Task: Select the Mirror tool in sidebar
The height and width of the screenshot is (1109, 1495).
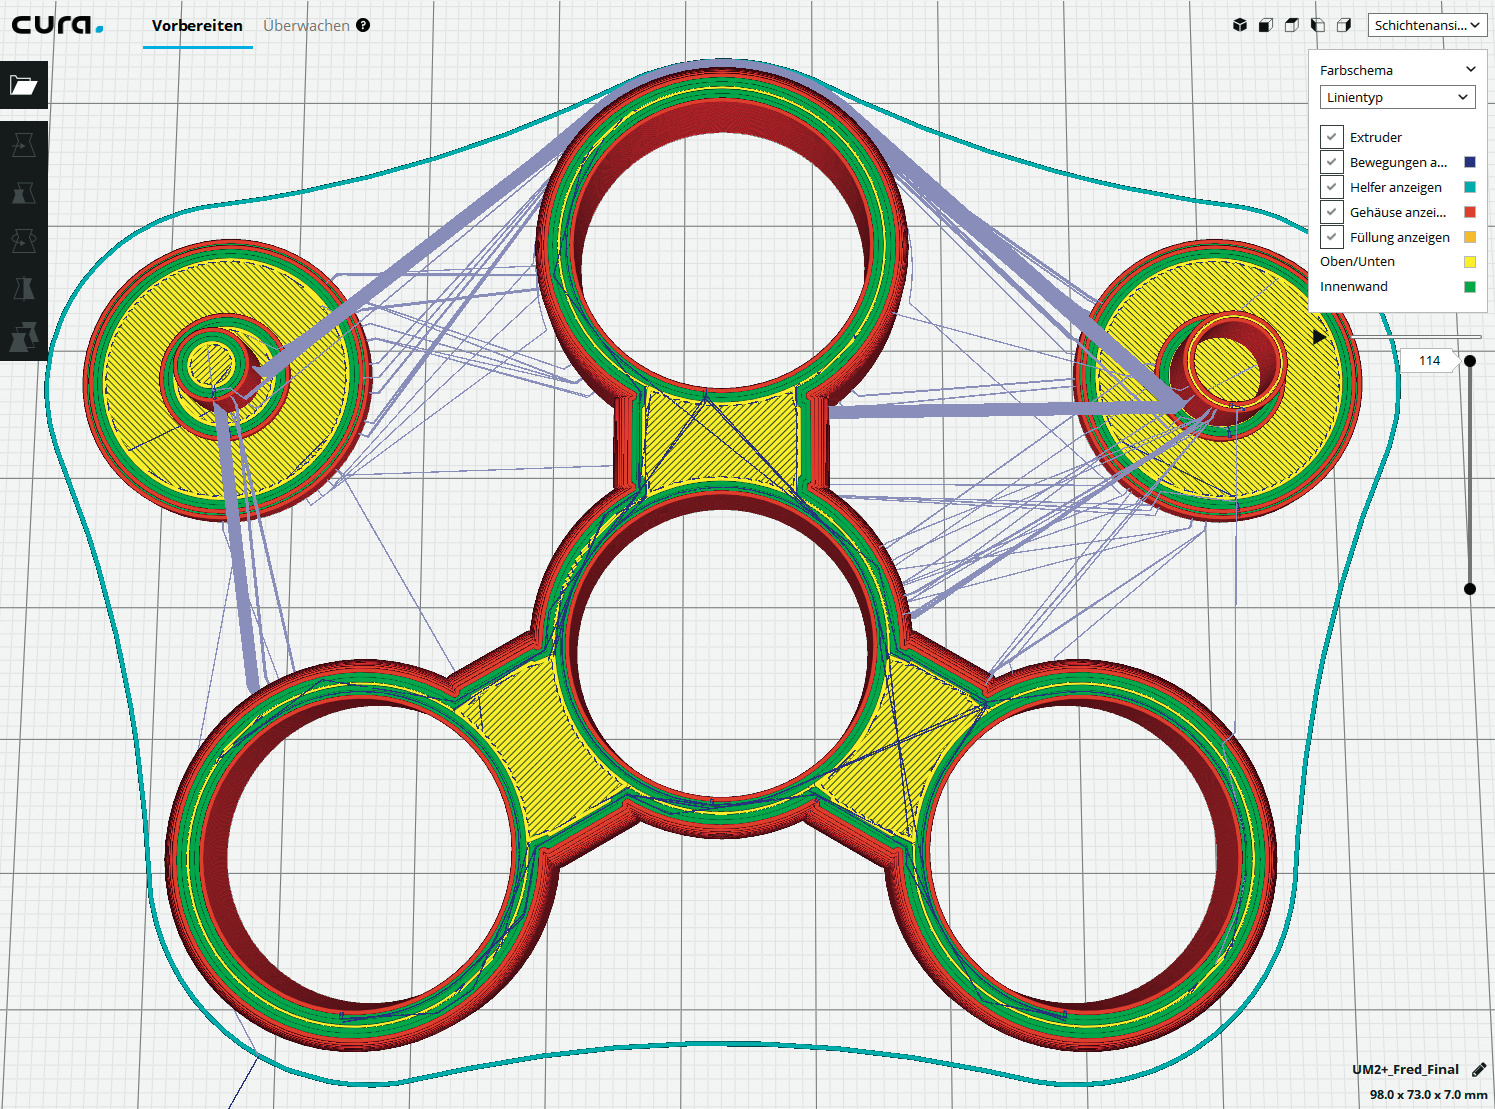Action: [x=24, y=289]
